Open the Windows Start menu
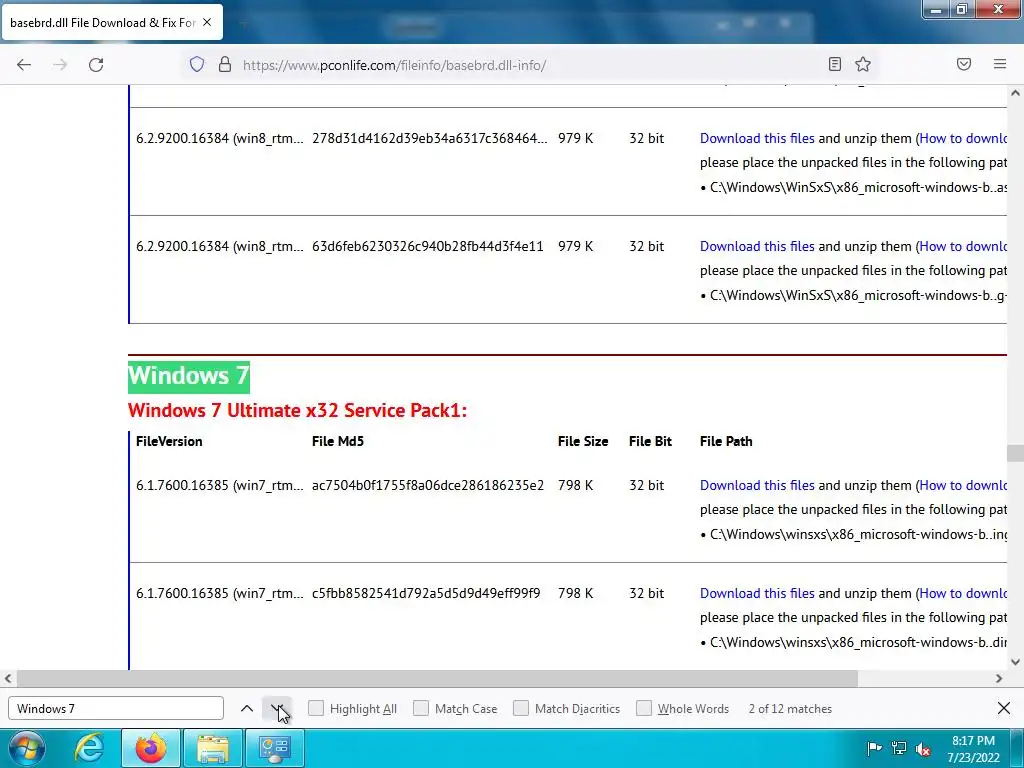The height and width of the screenshot is (768, 1024). [x=25, y=748]
